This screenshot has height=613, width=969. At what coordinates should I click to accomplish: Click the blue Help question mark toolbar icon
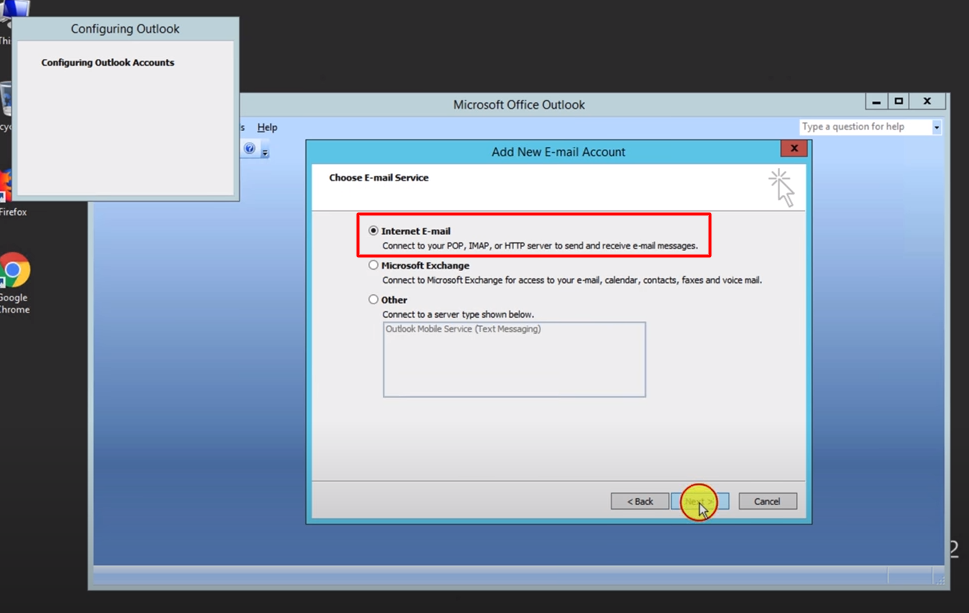(250, 148)
